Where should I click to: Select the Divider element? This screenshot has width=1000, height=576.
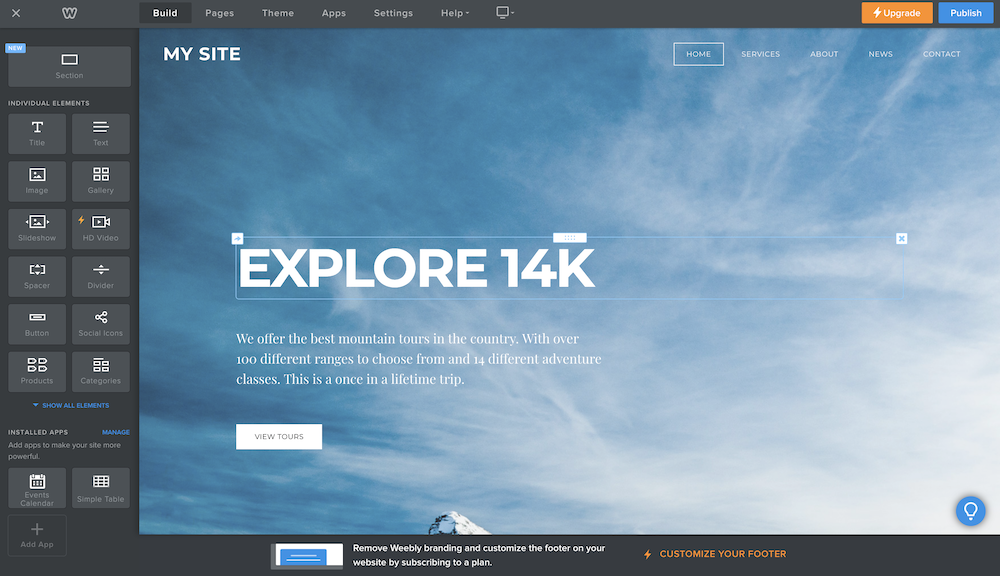[101, 276]
